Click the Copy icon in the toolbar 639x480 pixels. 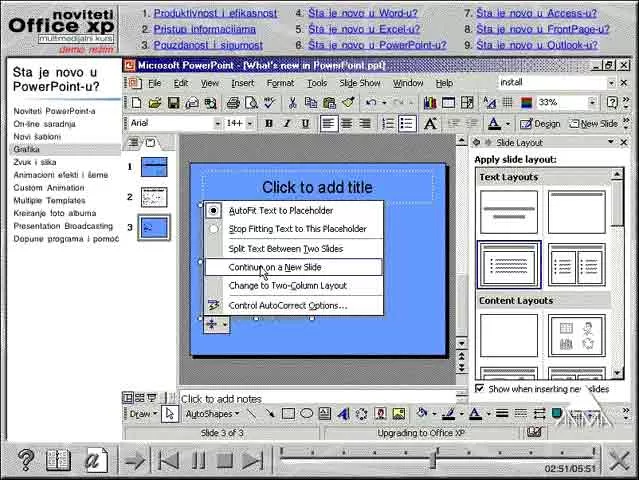[x=311, y=103]
